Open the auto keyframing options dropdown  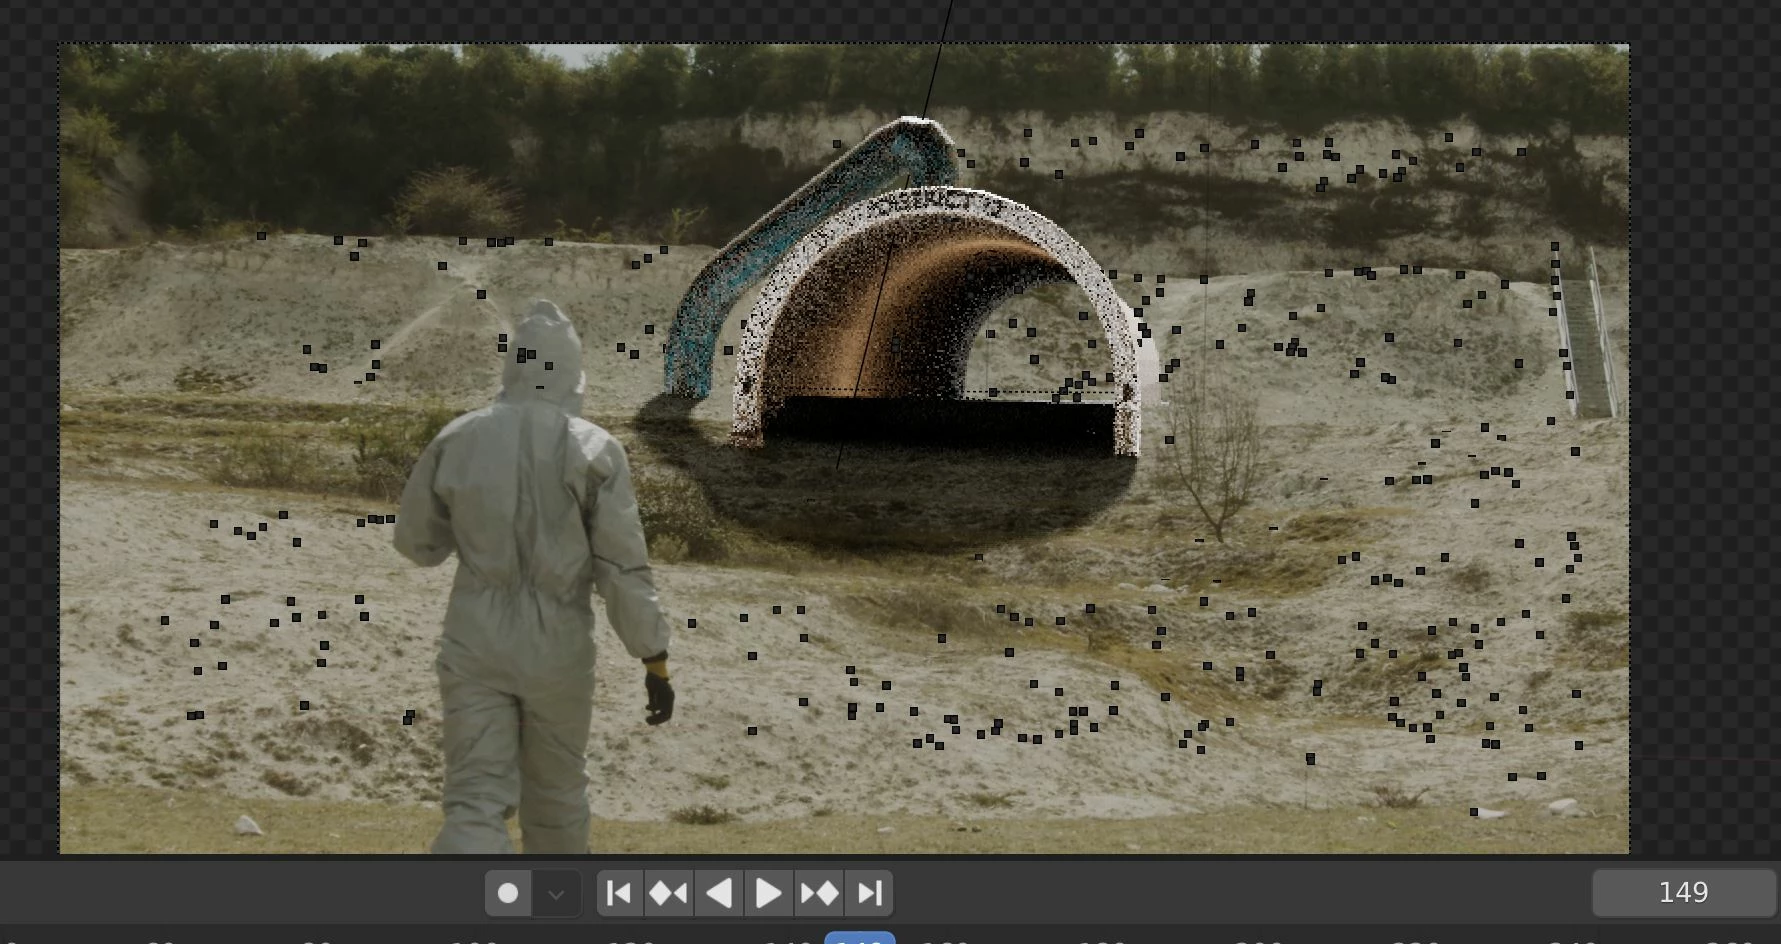[557, 893]
